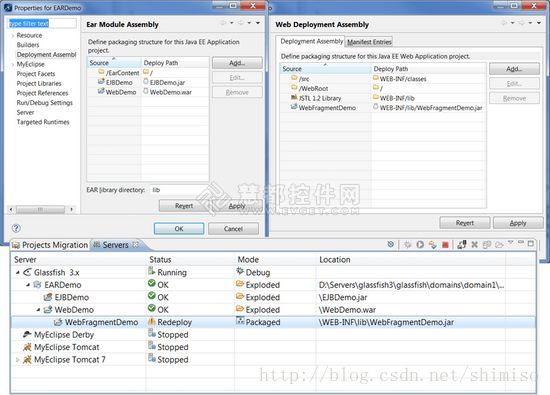Click the EAR library directory field

tap(179, 190)
